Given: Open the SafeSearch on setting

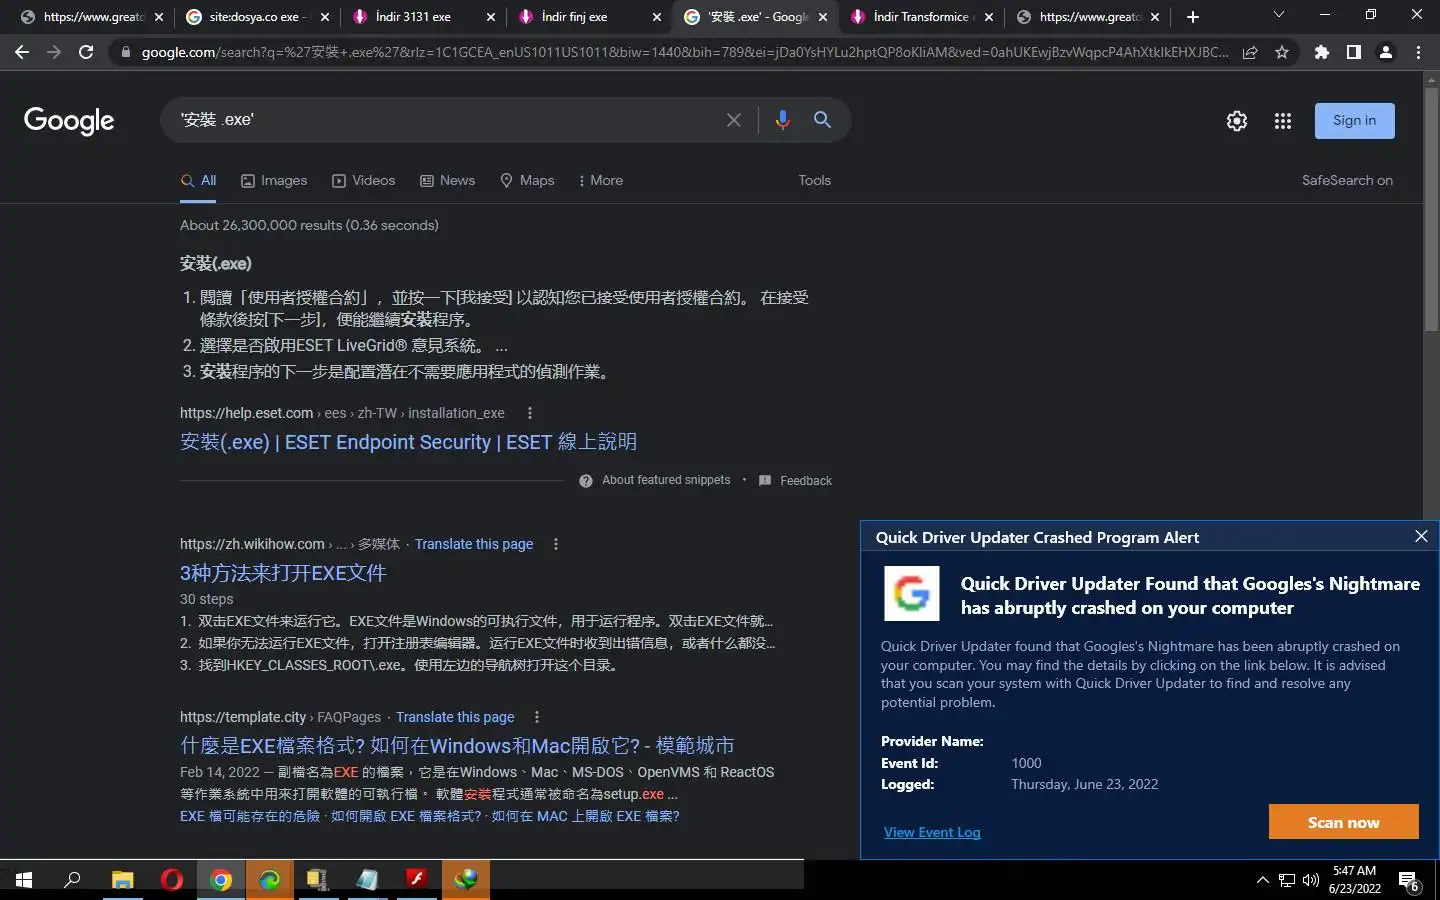Looking at the screenshot, I should click(1347, 181).
